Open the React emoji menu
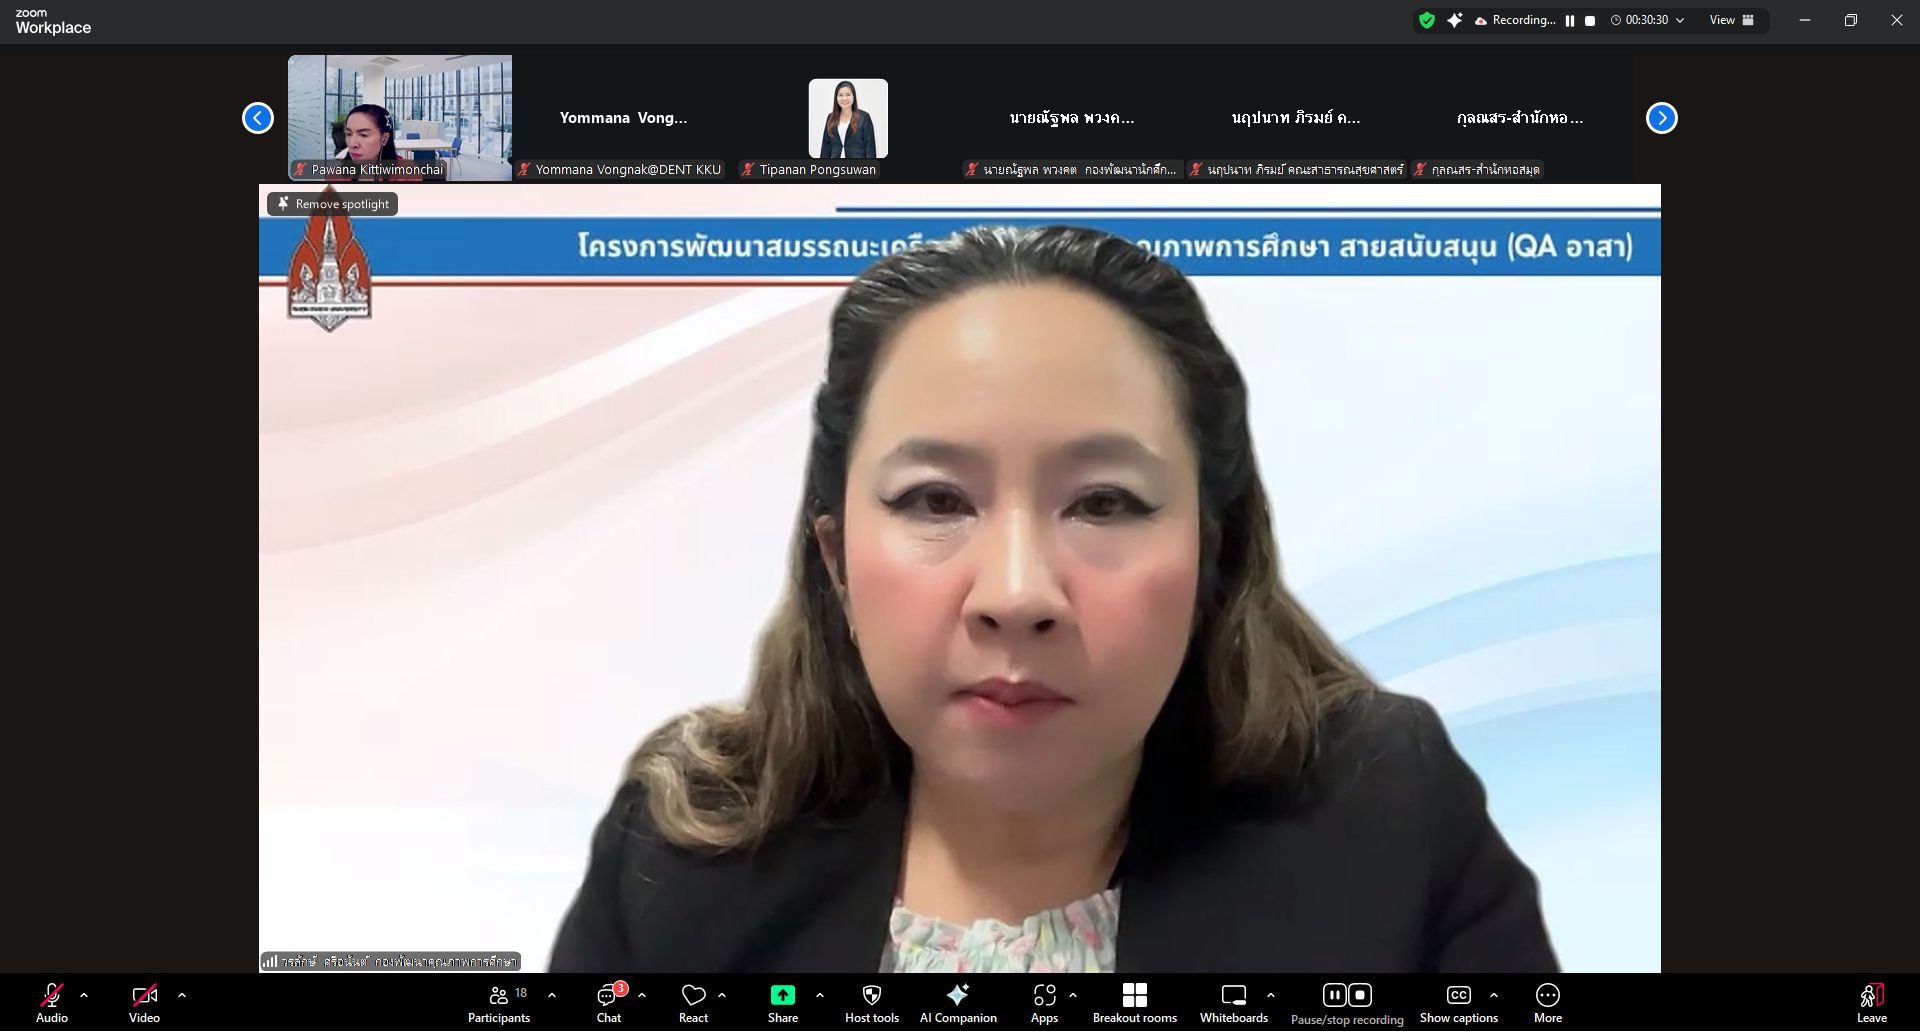 click(693, 1003)
